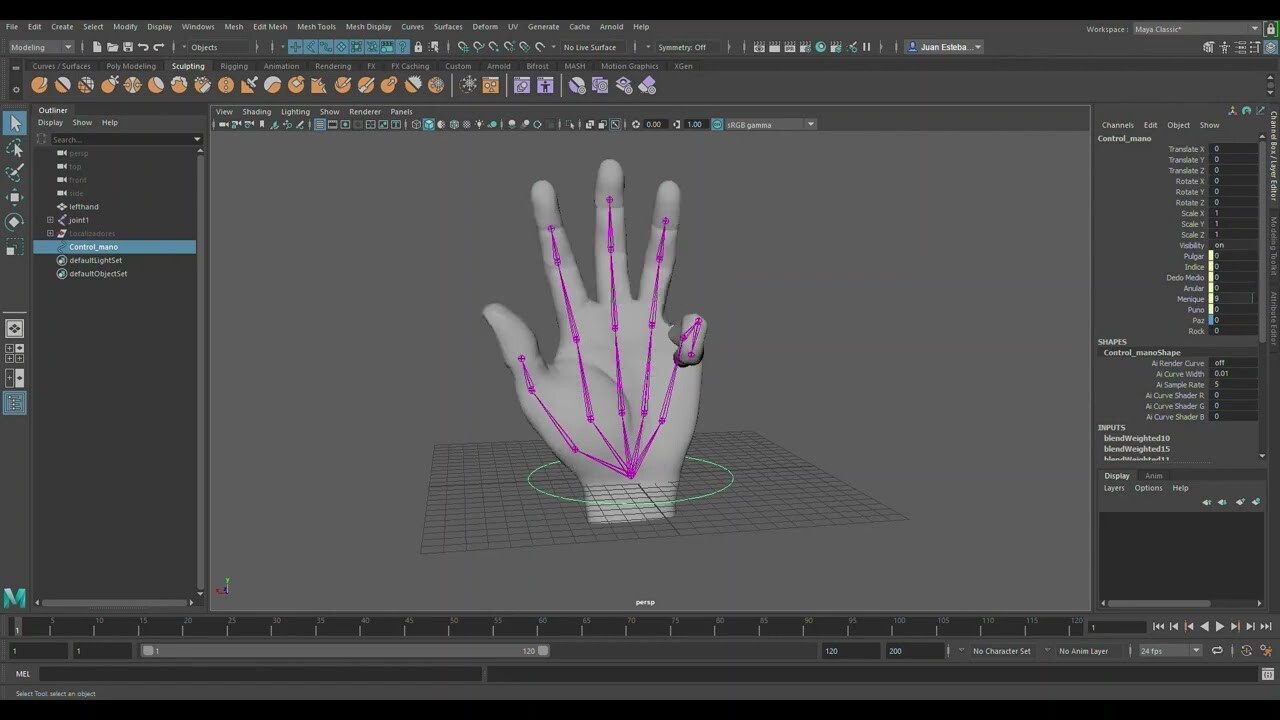This screenshot has height=720, width=1280.
Task: Select the Rotate tool in the toolbox
Action: click(15, 222)
